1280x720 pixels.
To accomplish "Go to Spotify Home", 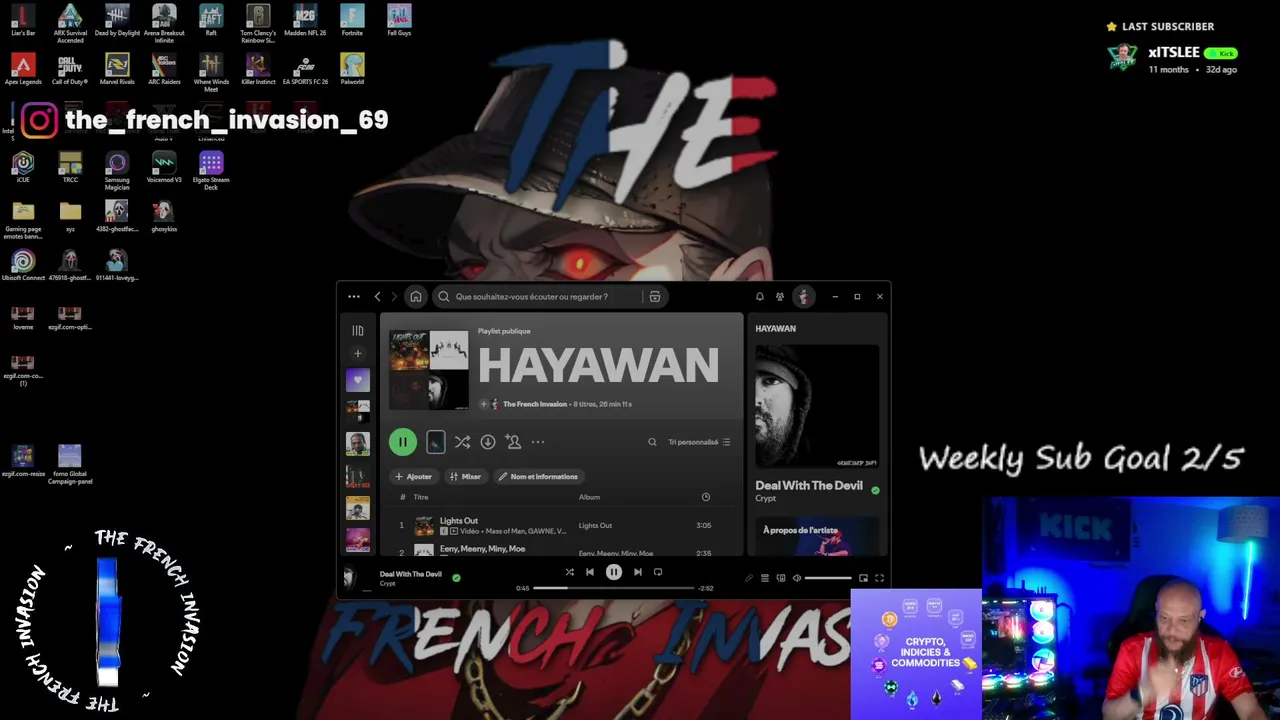I will pos(416,297).
